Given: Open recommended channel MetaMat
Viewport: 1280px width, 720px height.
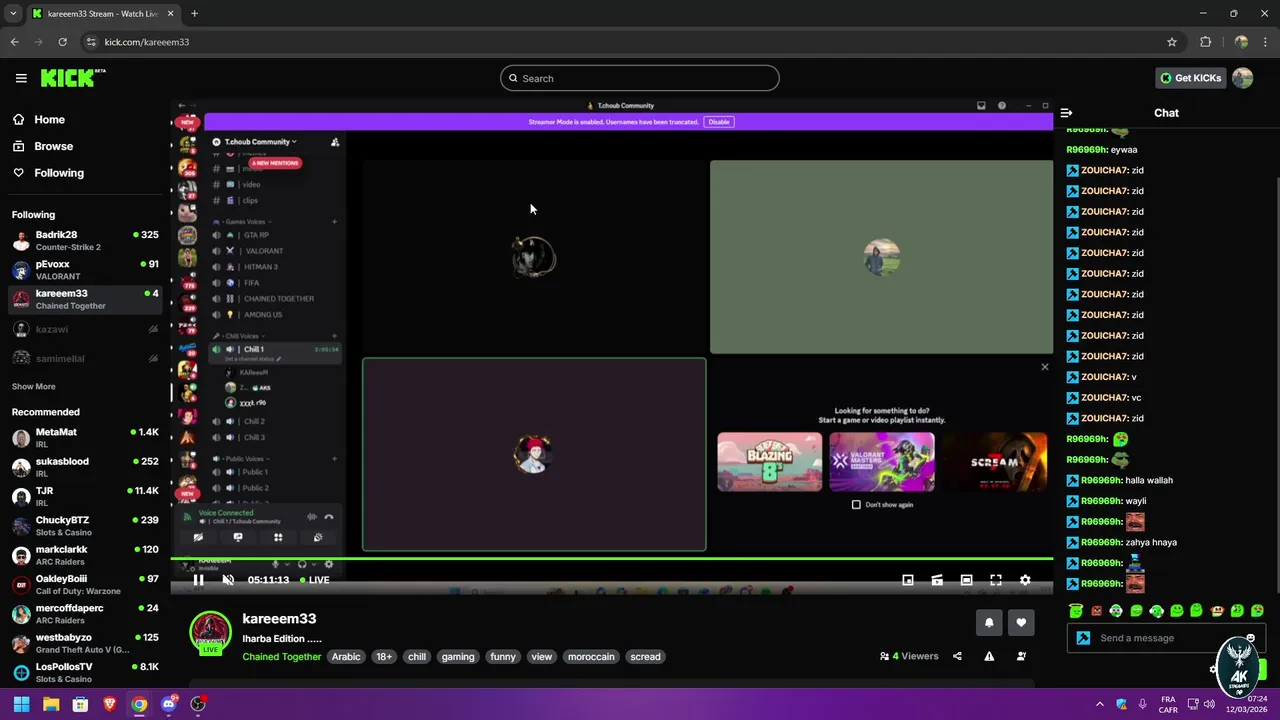Looking at the screenshot, I should (x=85, y=438).
